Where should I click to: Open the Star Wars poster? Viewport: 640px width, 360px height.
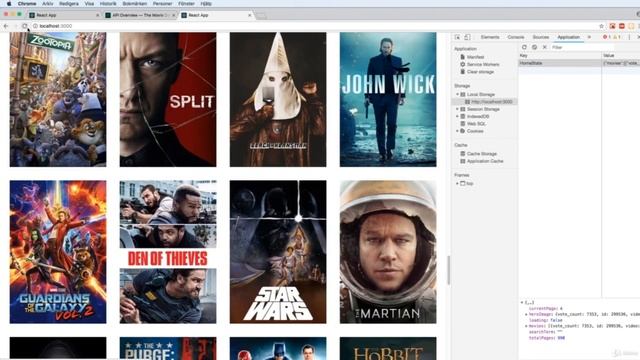point(278,252)
